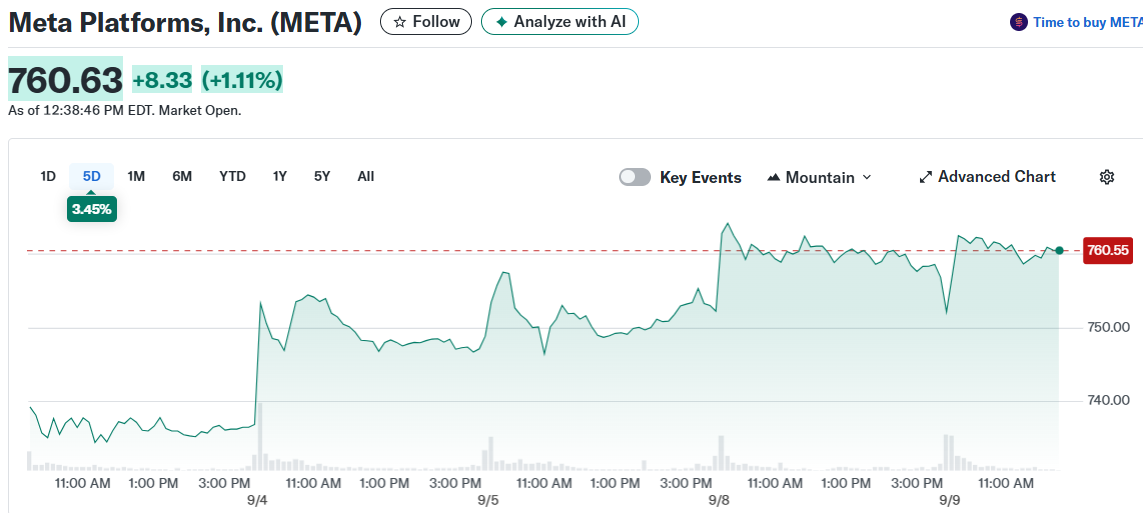Click the 9/8 date label
The height and width of the screenshot is (513, 1143).
click(719, 501)
